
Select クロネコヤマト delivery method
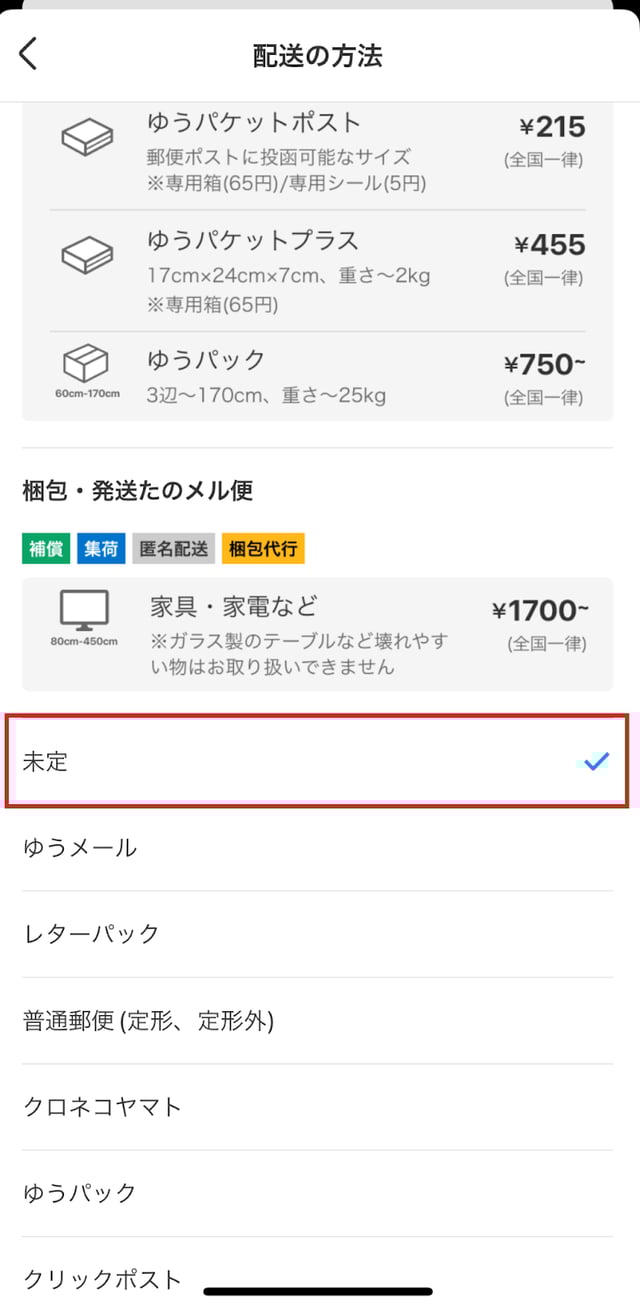point(103,1106)
